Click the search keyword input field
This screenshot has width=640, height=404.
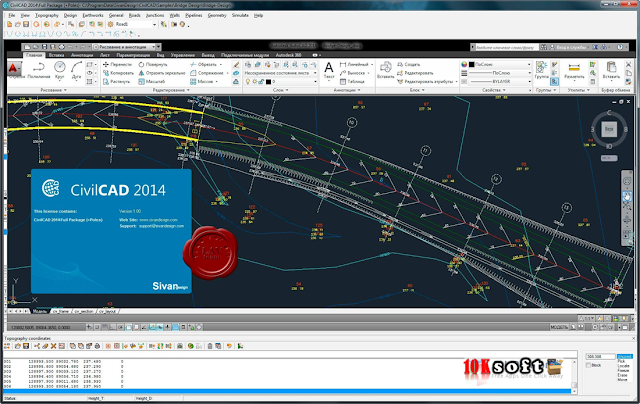coord(505,47)
